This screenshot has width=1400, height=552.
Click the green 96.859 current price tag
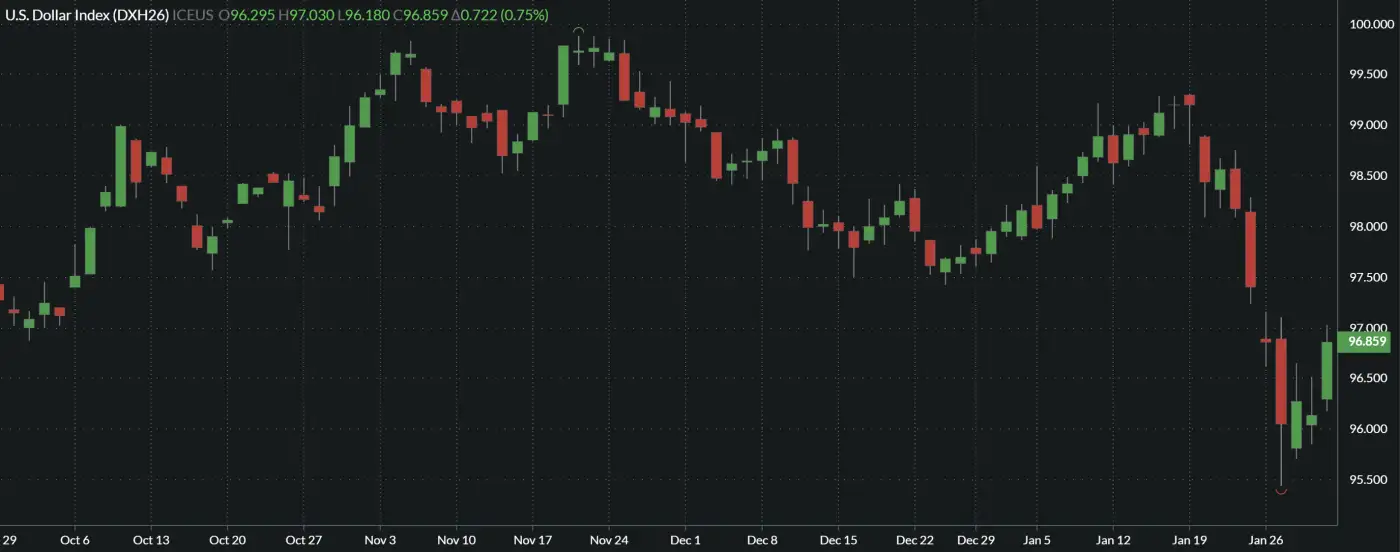pos(1366,341)
